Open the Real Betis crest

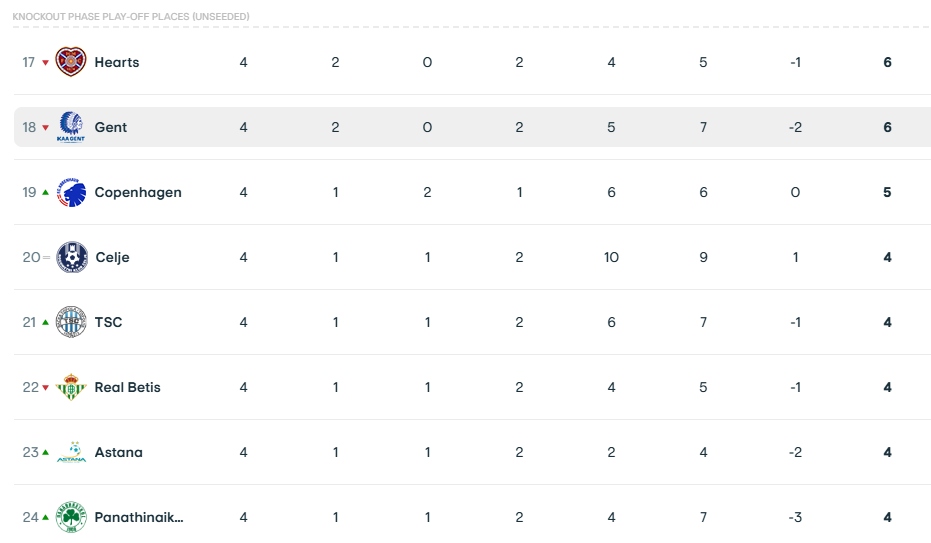pos(71,387)
